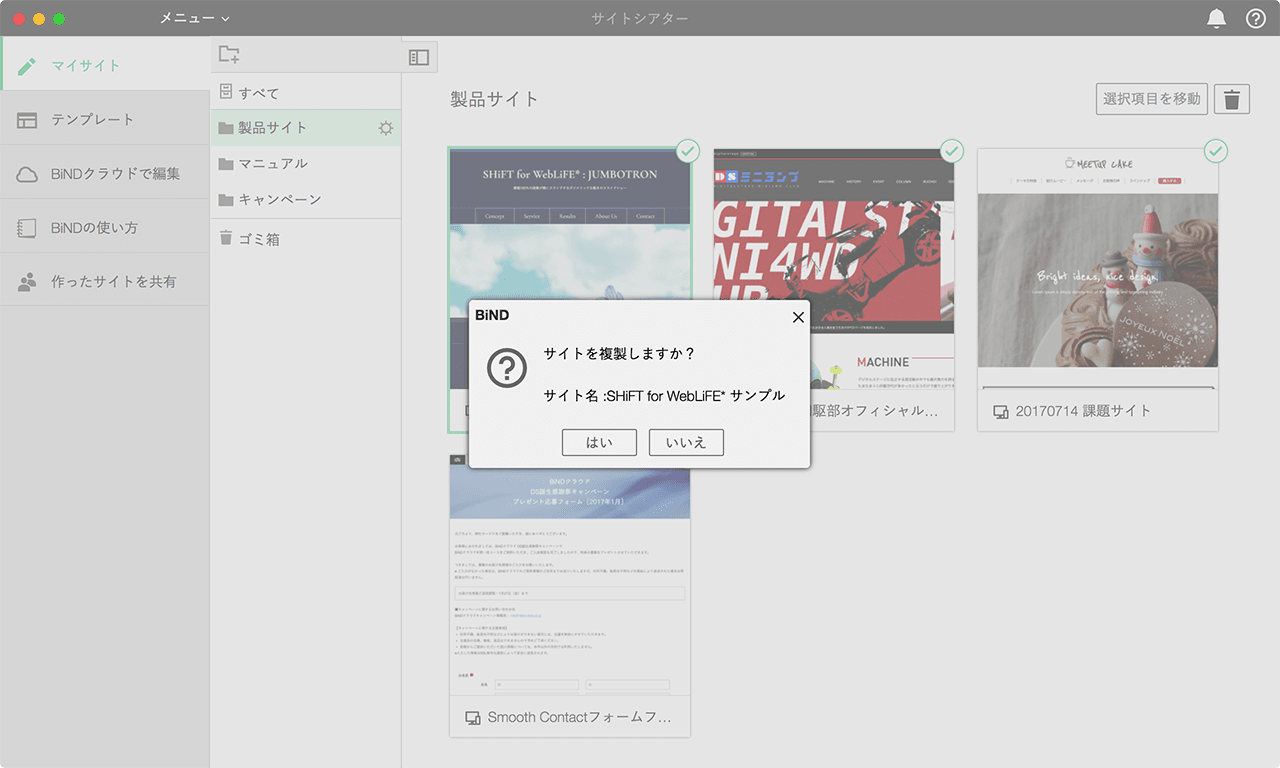The image size is (1280, 768).
Task: Open the テンプレート sidebar tab
Action: pos(105,119)
